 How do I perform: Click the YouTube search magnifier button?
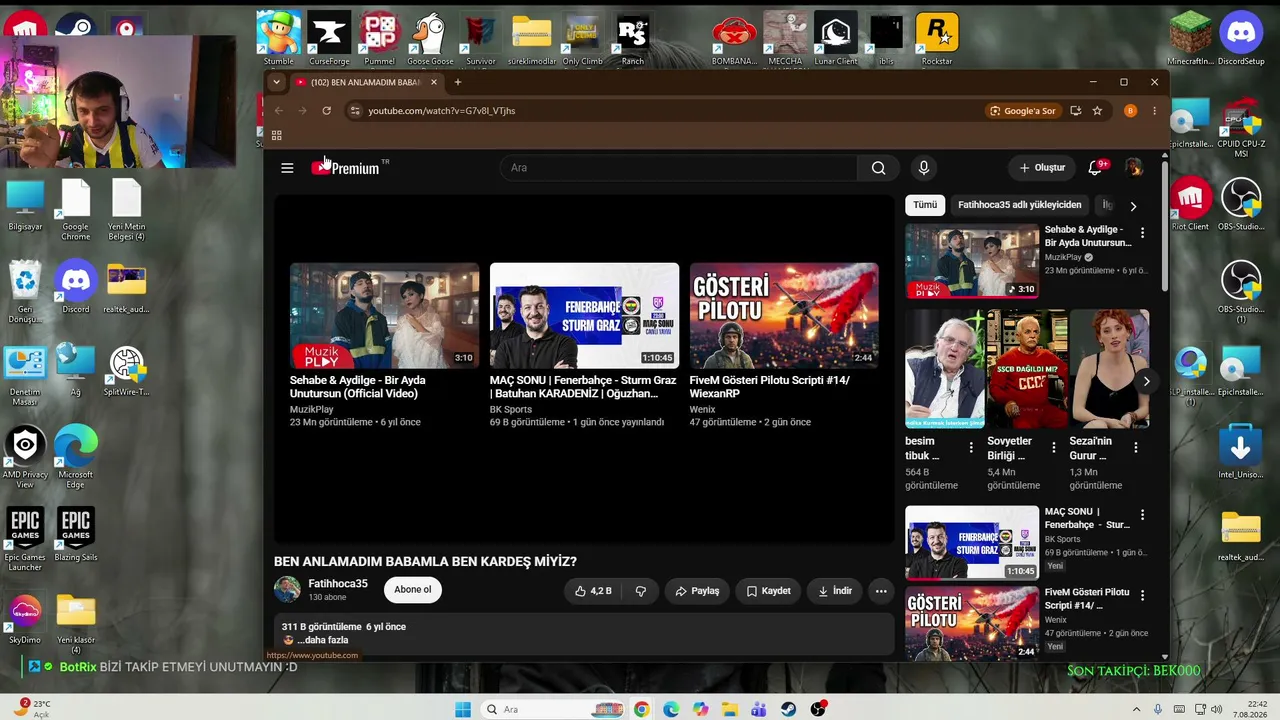point(878,168)
